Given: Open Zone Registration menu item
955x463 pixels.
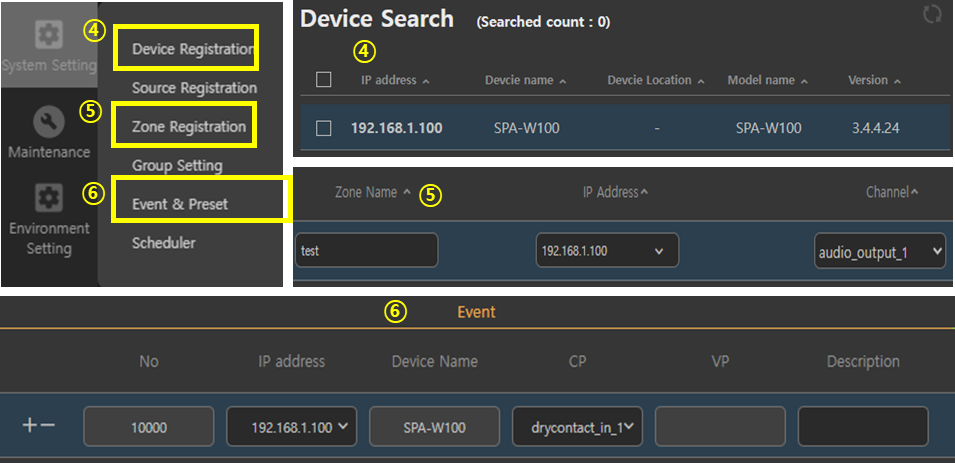Looking at the screenshot, I should pyautogui.click(x=188, y=127).
